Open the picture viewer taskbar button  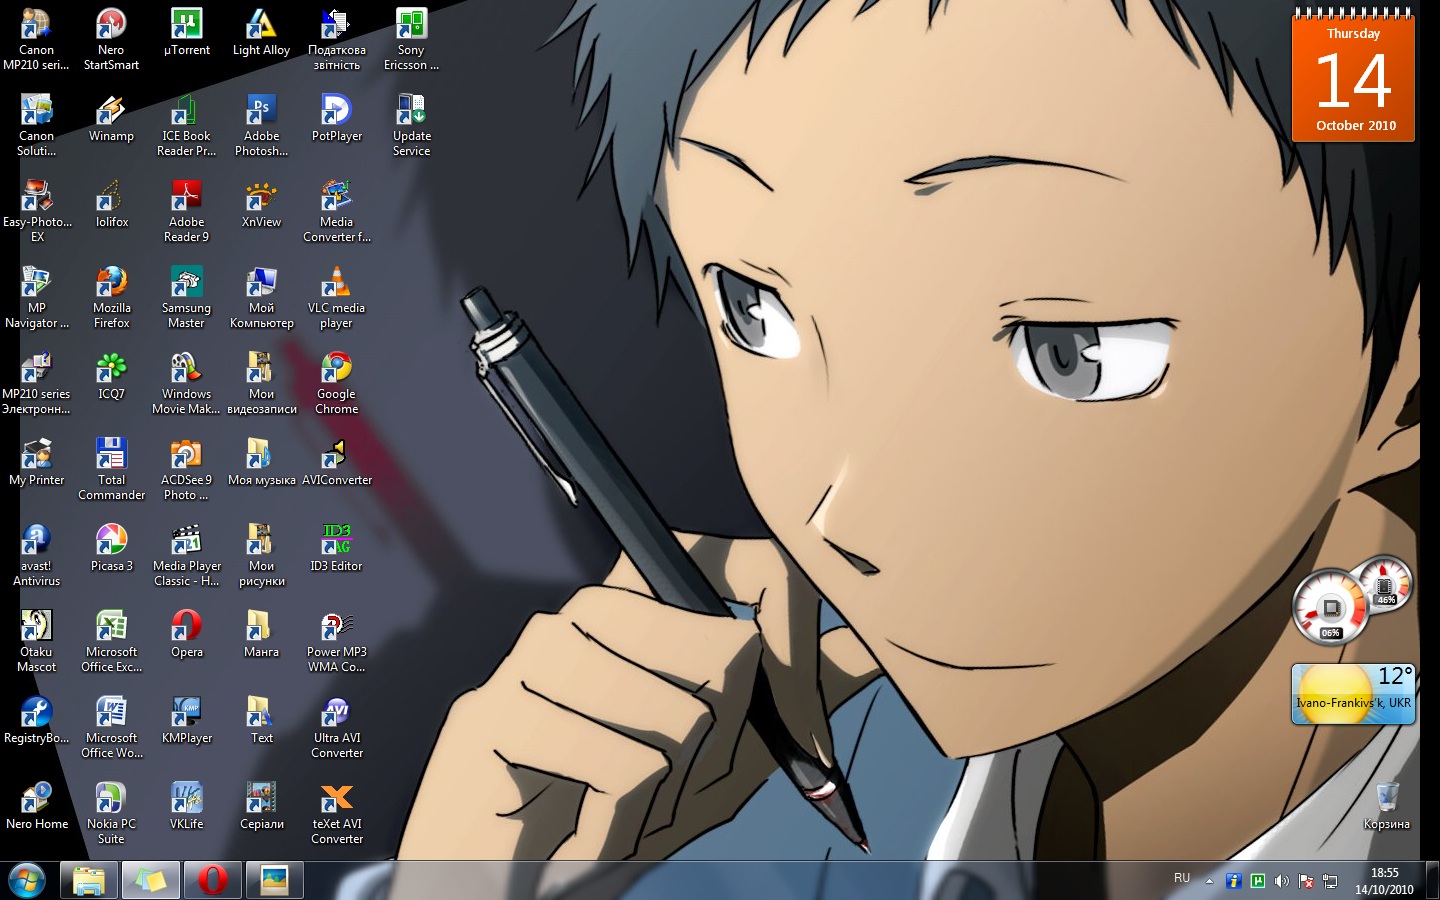[274, 880]
